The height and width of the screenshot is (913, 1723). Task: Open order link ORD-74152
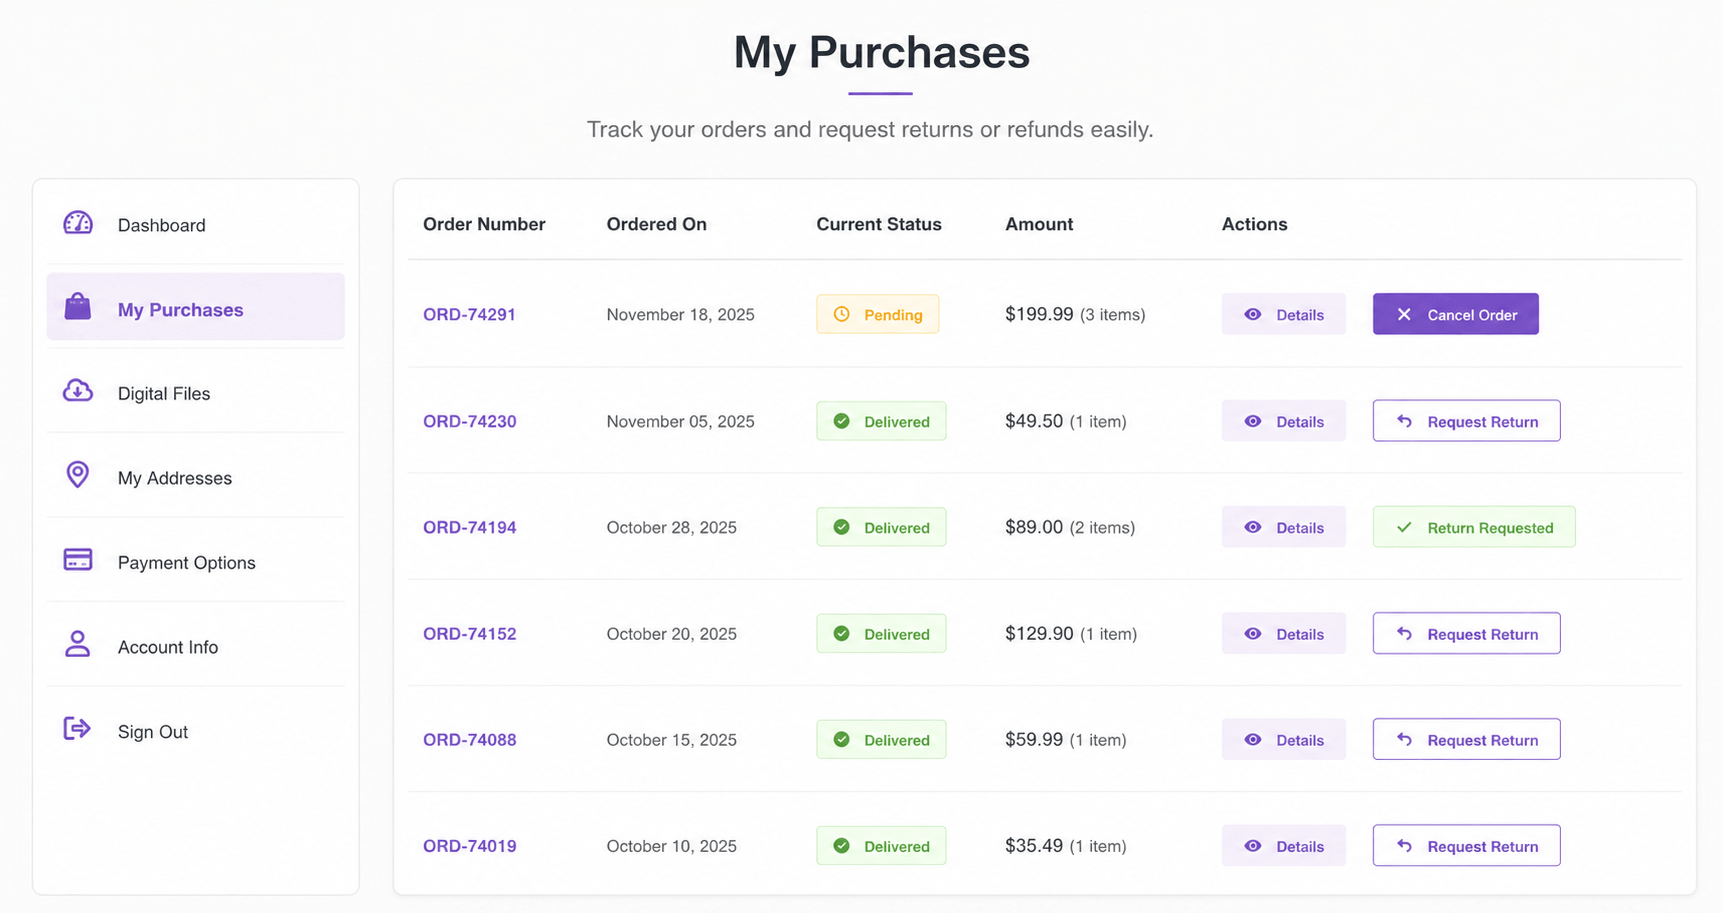point(469,633)
